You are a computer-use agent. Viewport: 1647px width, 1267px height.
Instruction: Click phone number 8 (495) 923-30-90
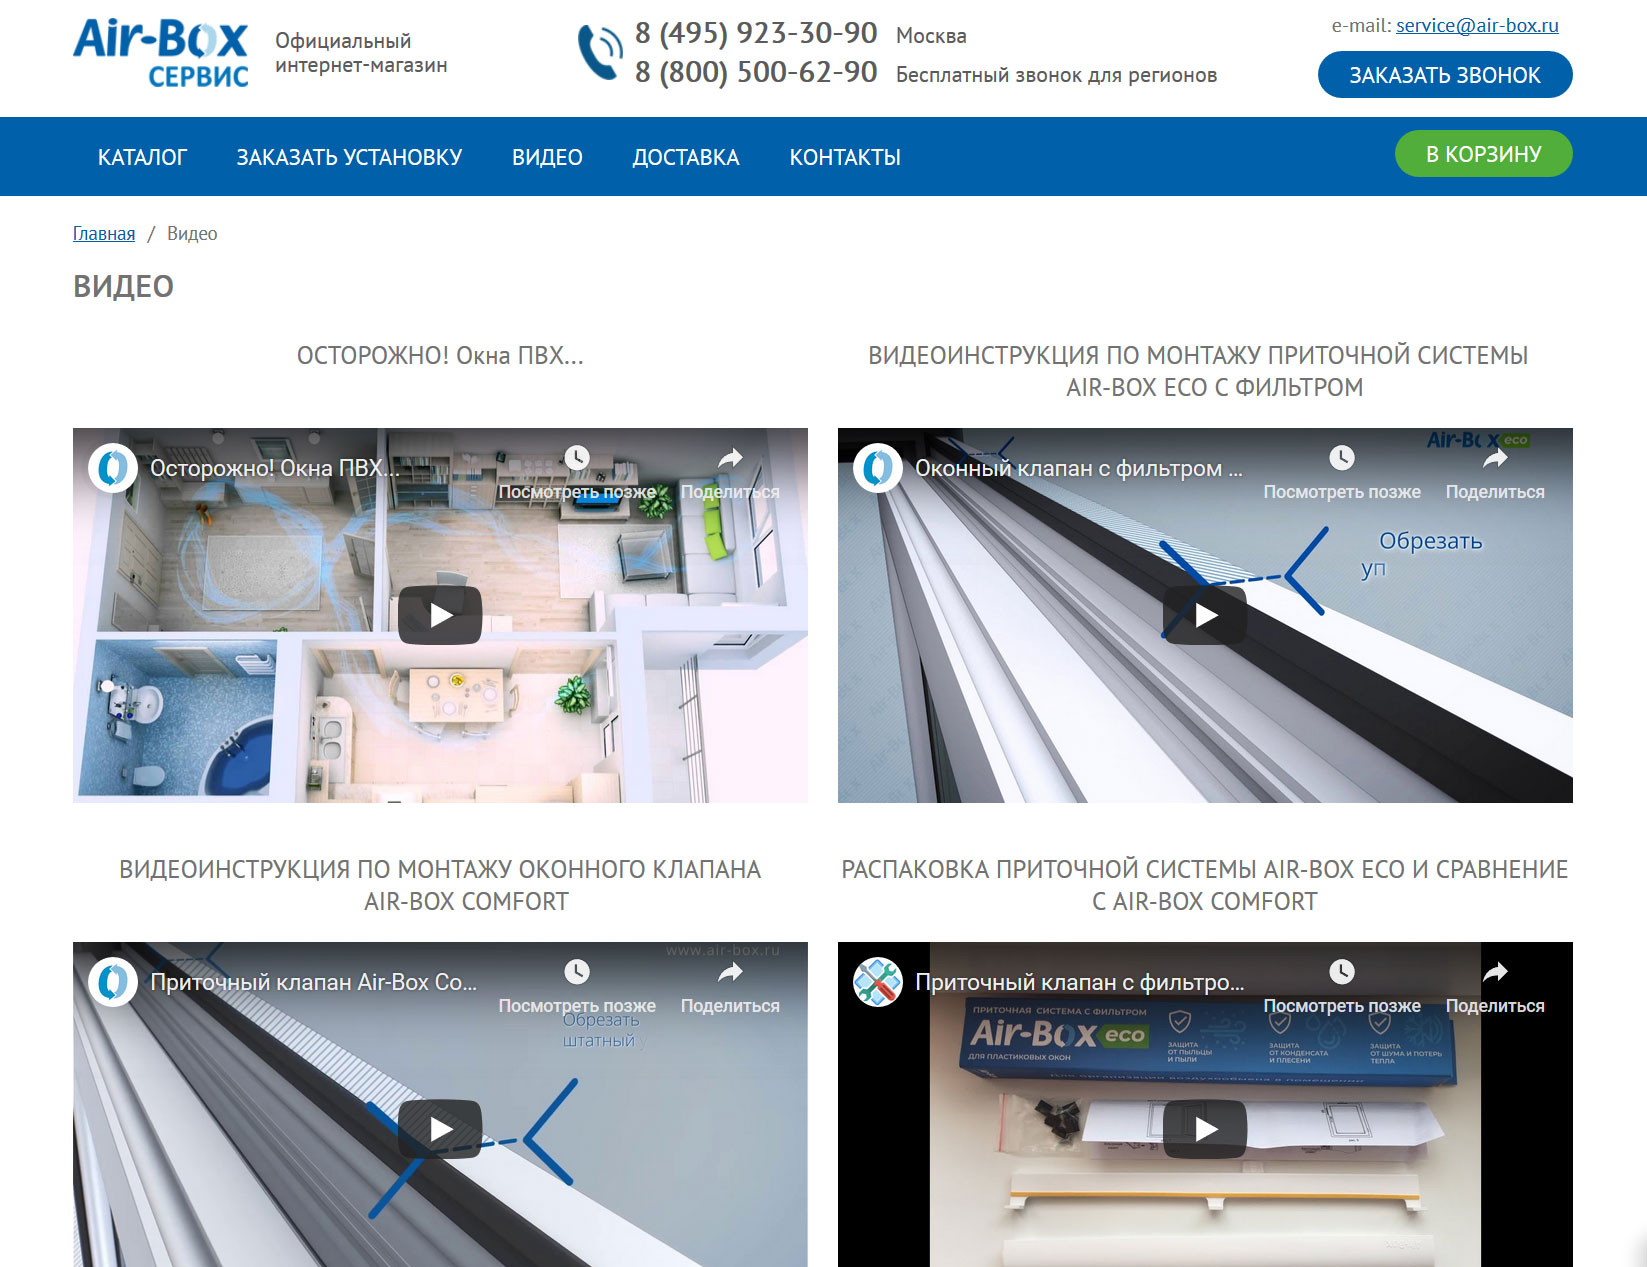[756, 33]
